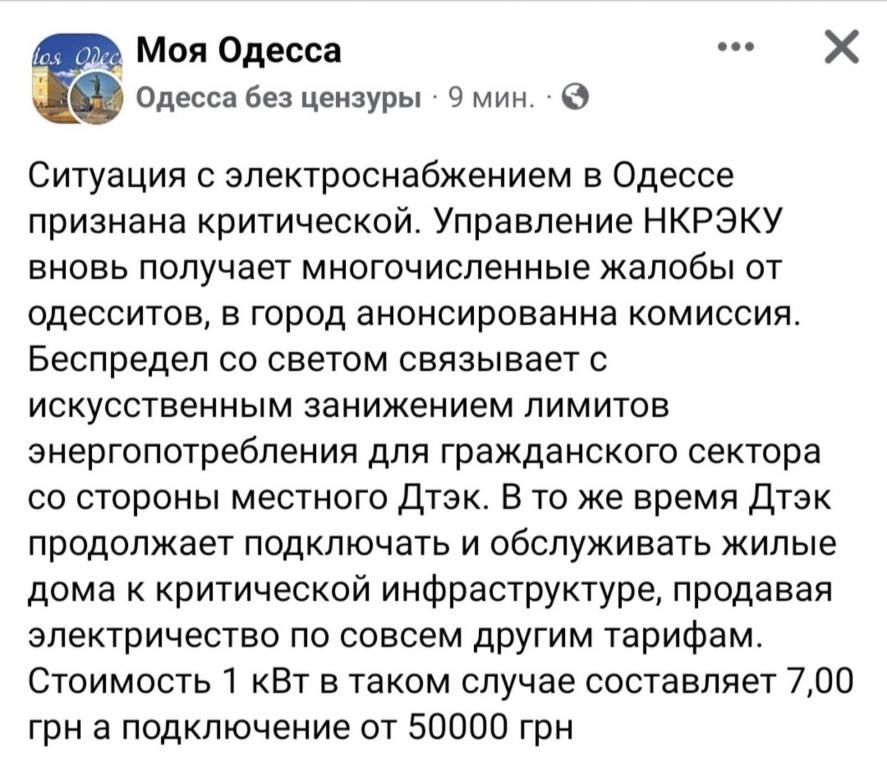Click the 9 мин. post timestamp
The image size is (887, 768).
[x=492, y=98]
